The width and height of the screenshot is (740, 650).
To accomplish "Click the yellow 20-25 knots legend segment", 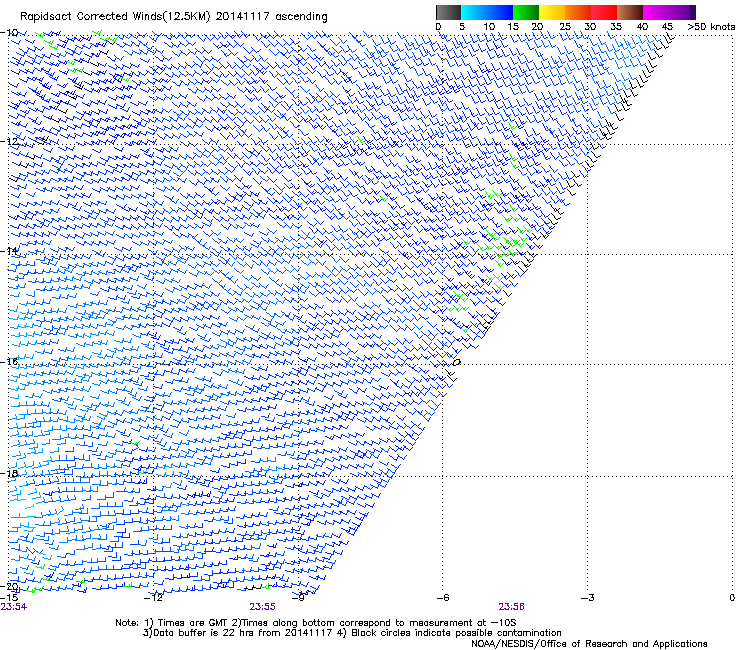I will pos(552,12).
